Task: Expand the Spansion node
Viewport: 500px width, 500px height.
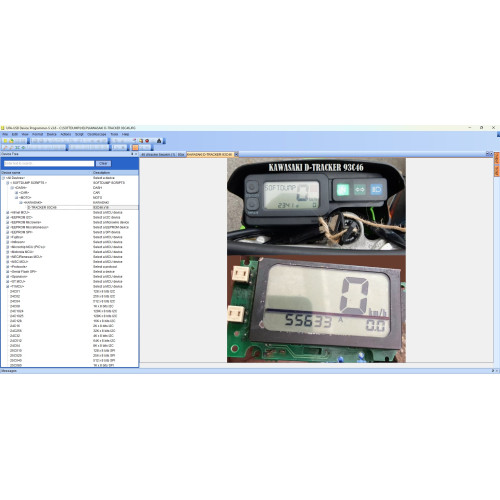Action: [x=8, y=276]
